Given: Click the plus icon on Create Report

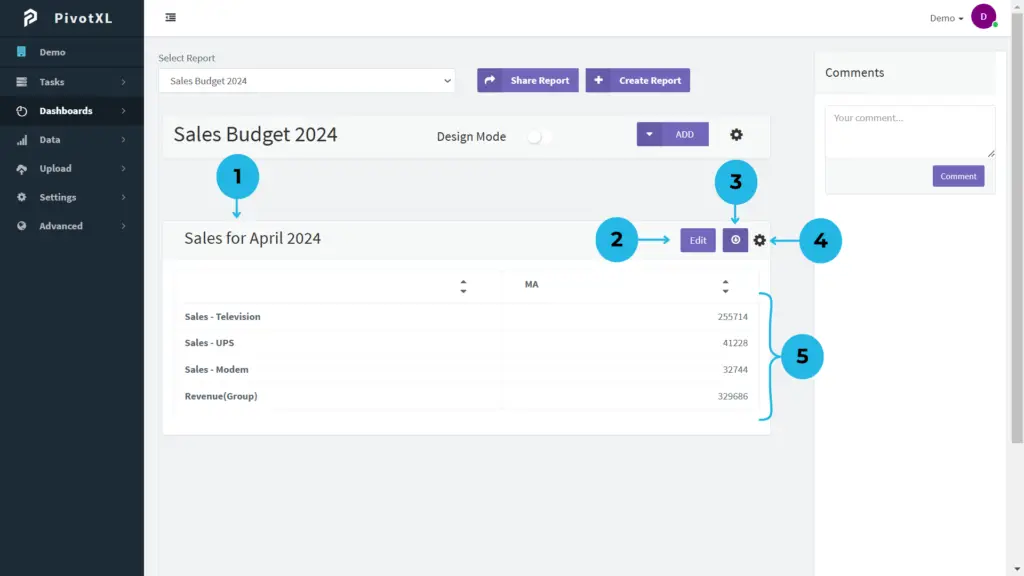Looking at the screenshot, I should click(598, 80).
